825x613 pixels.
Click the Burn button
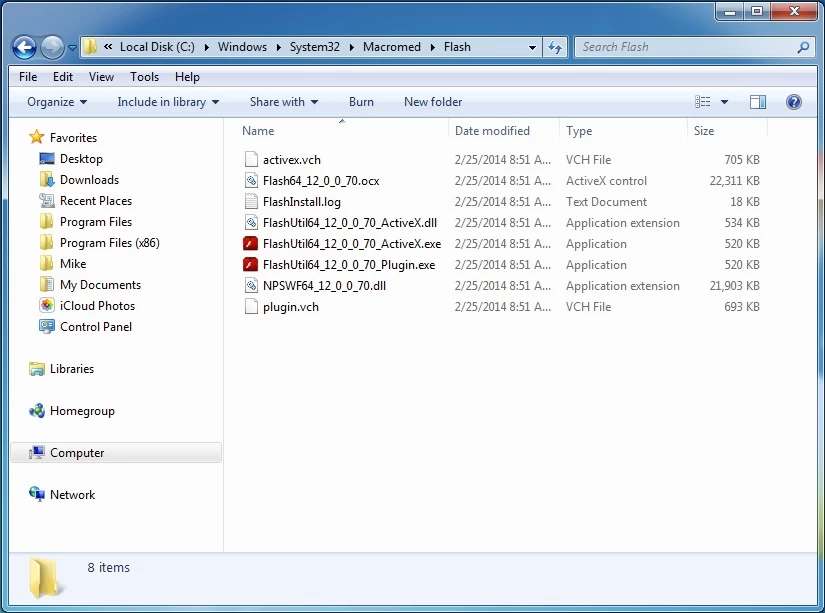point(361,102)
